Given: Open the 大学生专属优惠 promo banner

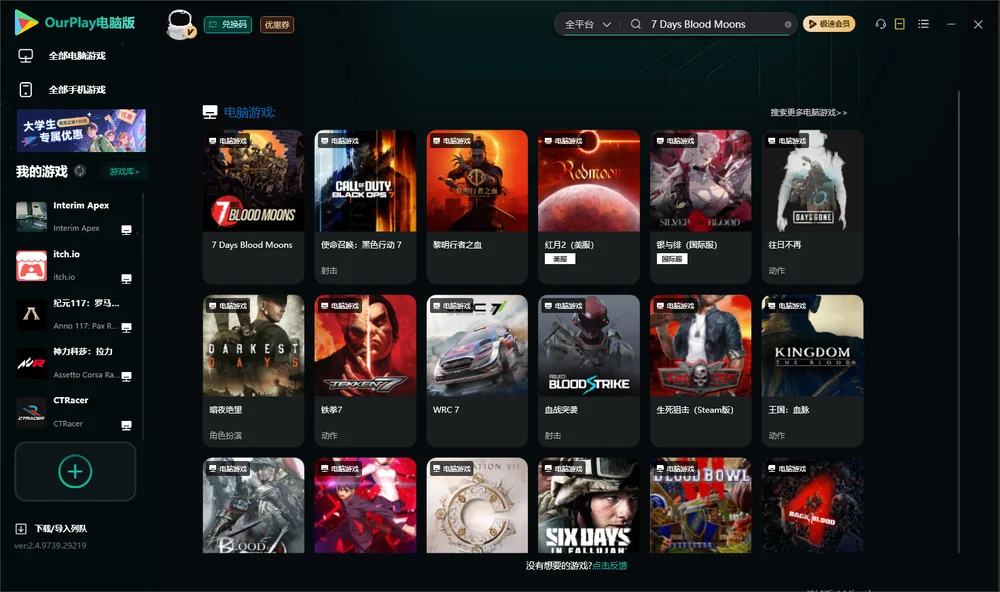Looking at the screenshot, I should click(x=81, y=130).
